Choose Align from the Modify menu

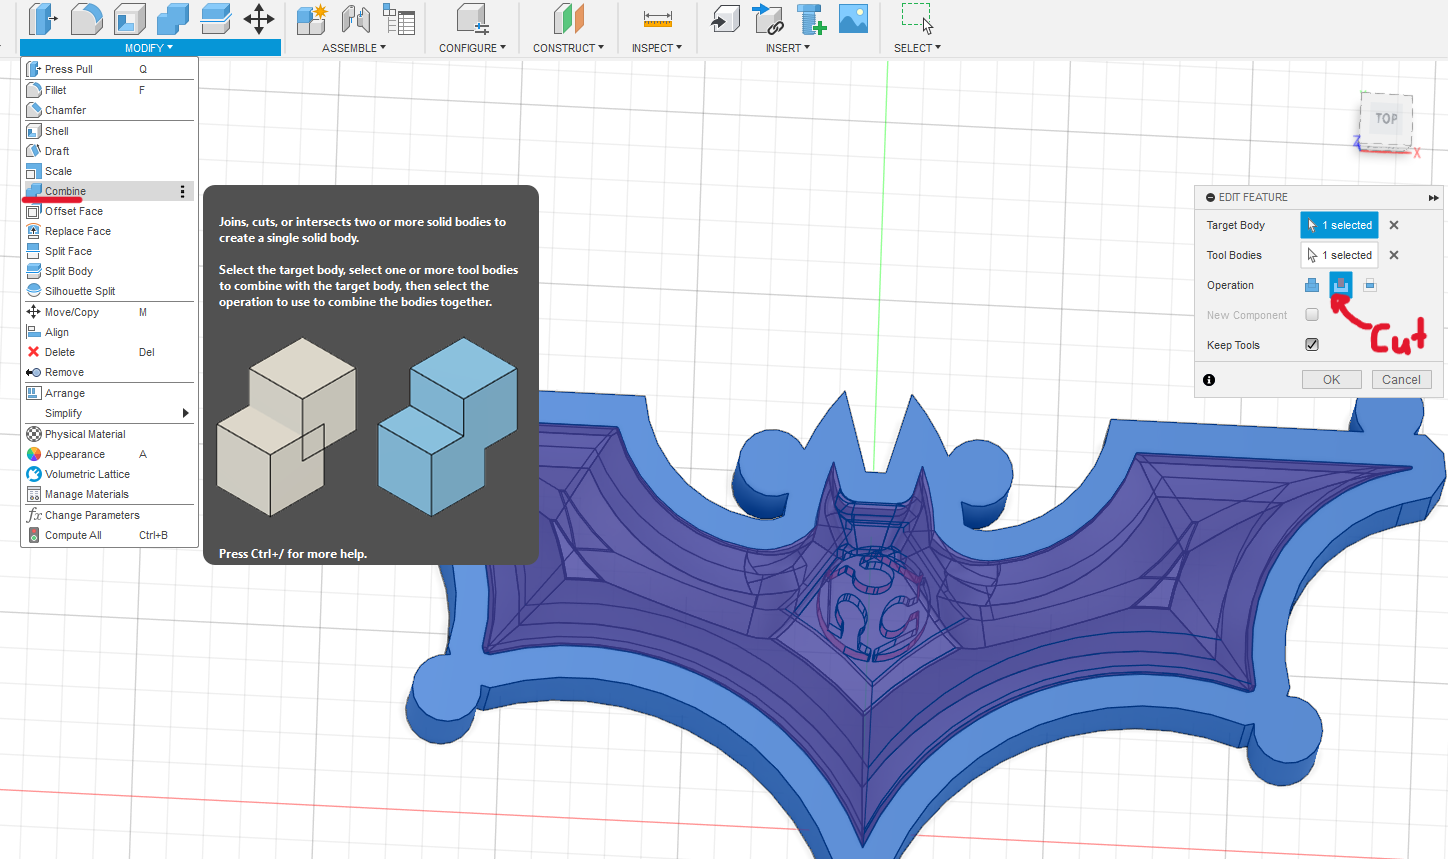pos(109,332)
